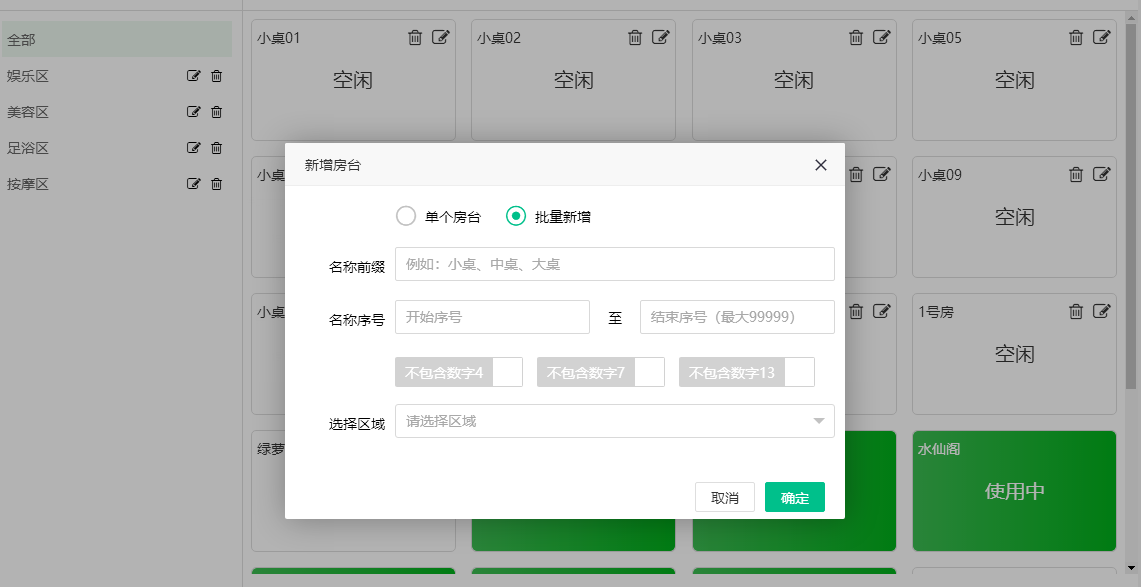Click the delete icon next to 足浴区
This screenshot has height=587, width=1141.
pos(216,147)
